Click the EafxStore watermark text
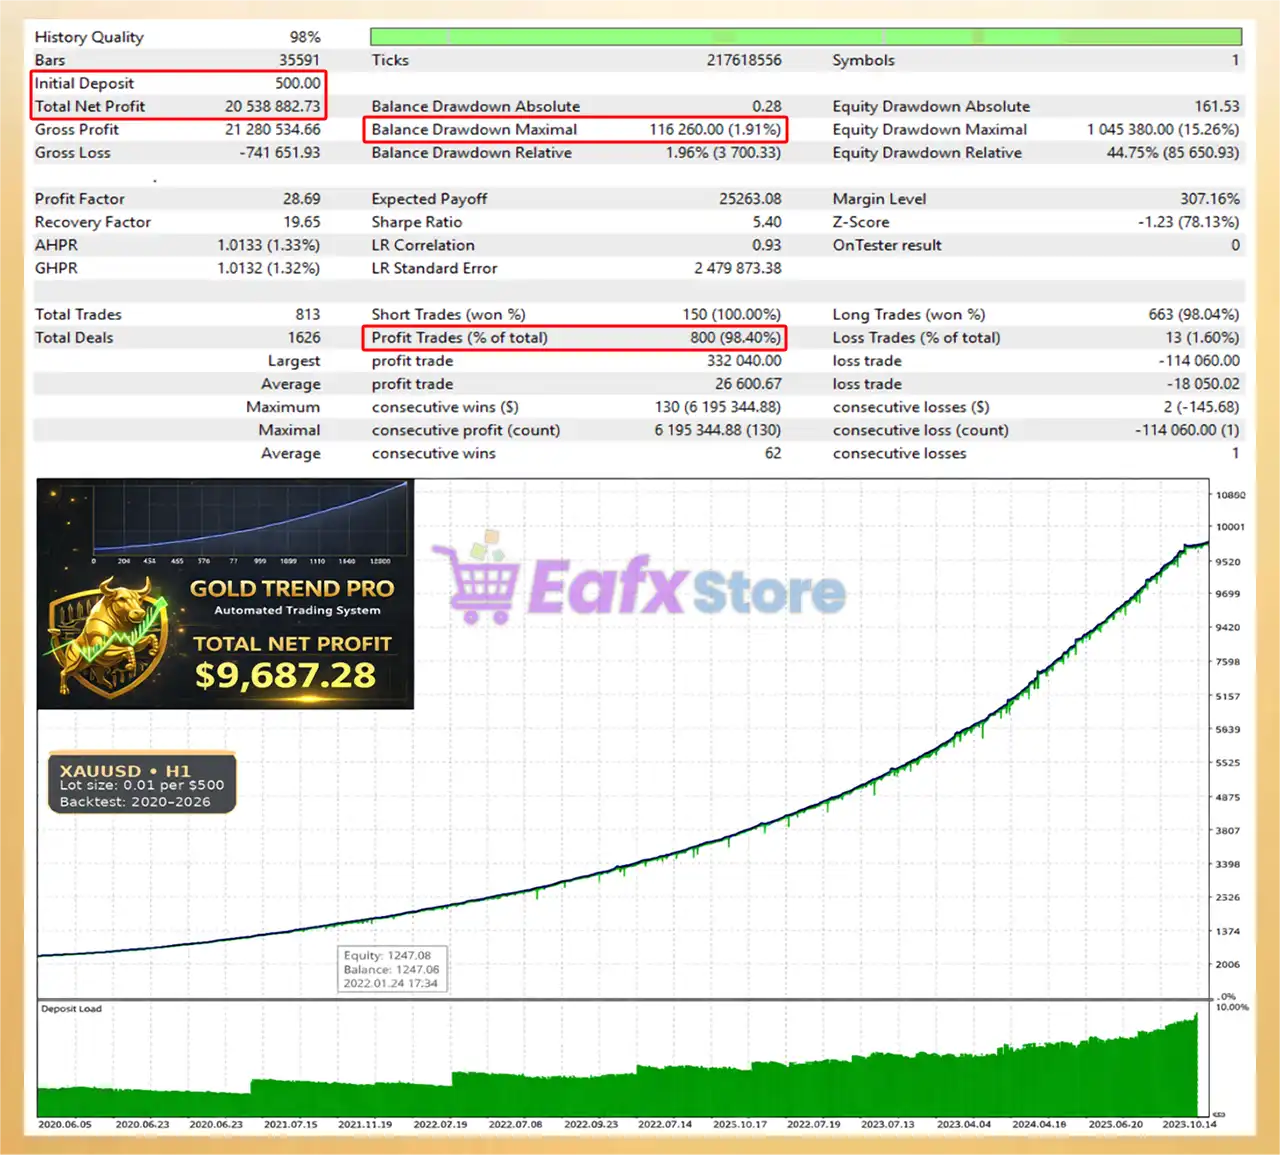The width and height of the screenshot is (1280, 1155). click(686, 588)
